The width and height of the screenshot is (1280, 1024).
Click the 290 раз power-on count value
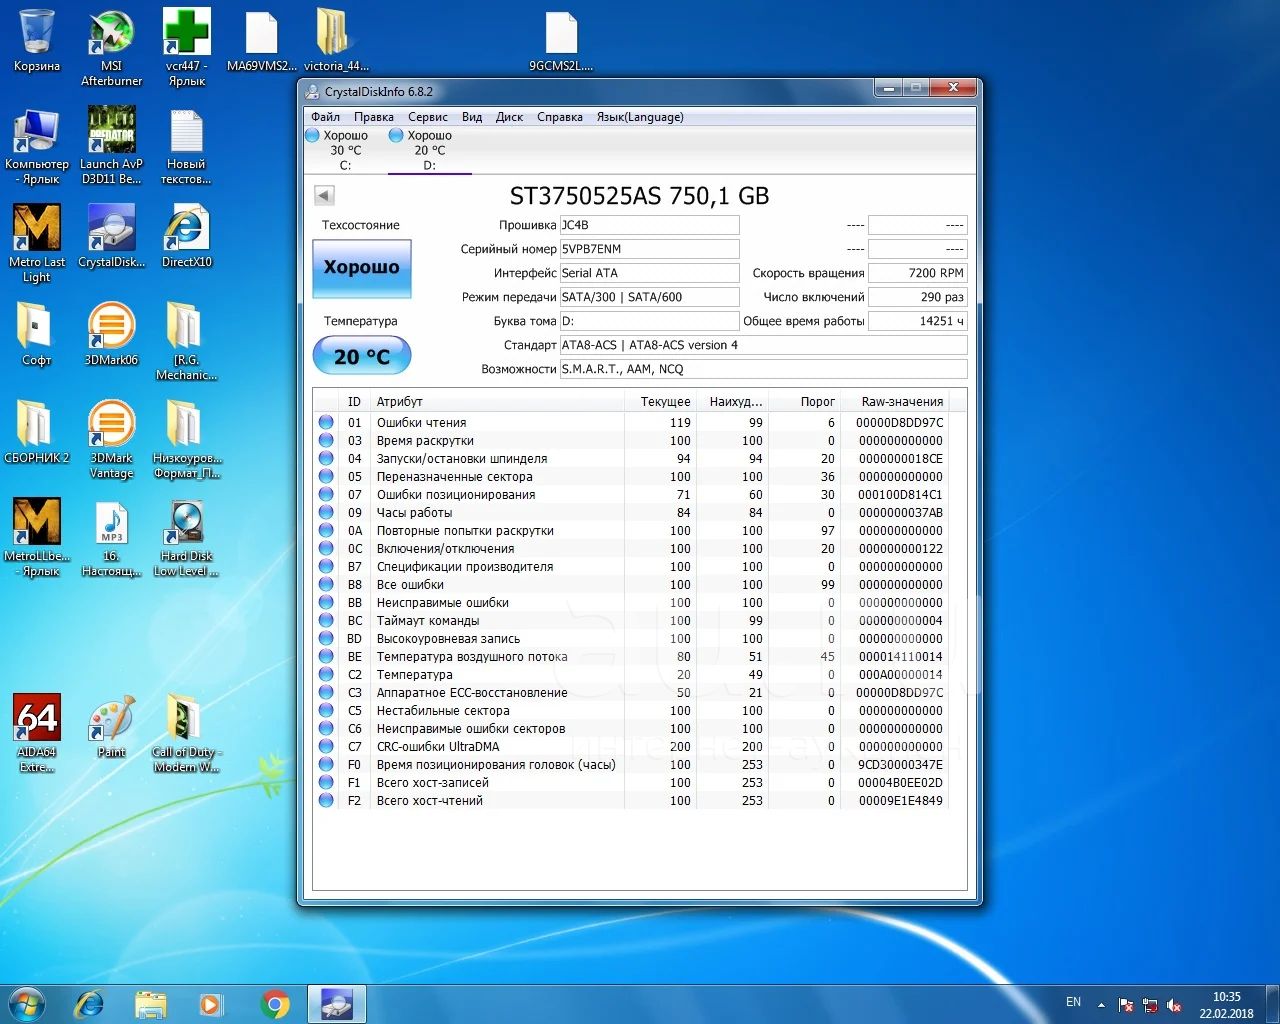pos(917,297)
